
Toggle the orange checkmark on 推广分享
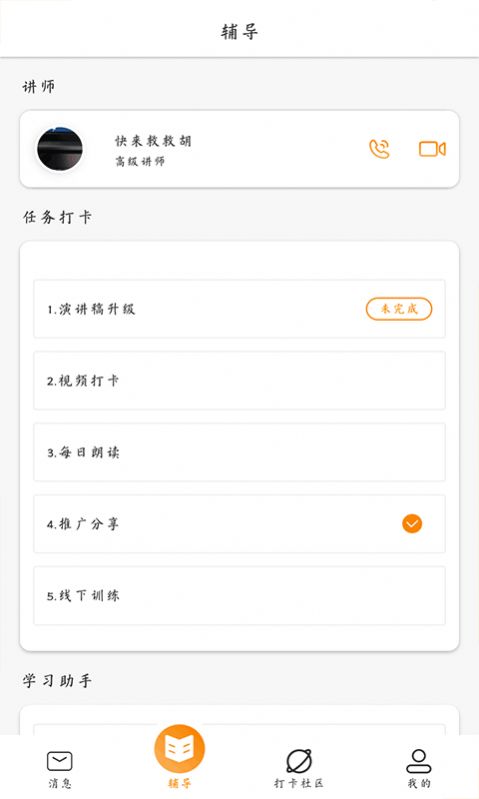pyautogui.click(x=412, y=523)
